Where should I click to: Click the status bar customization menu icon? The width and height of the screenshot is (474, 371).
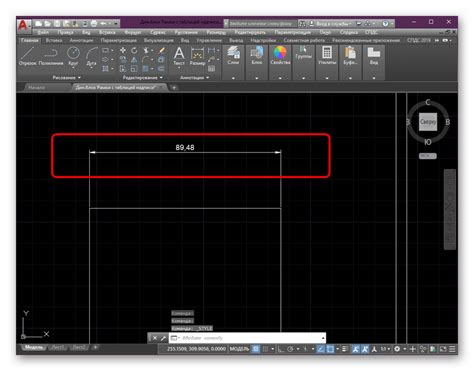coord(452,349)
